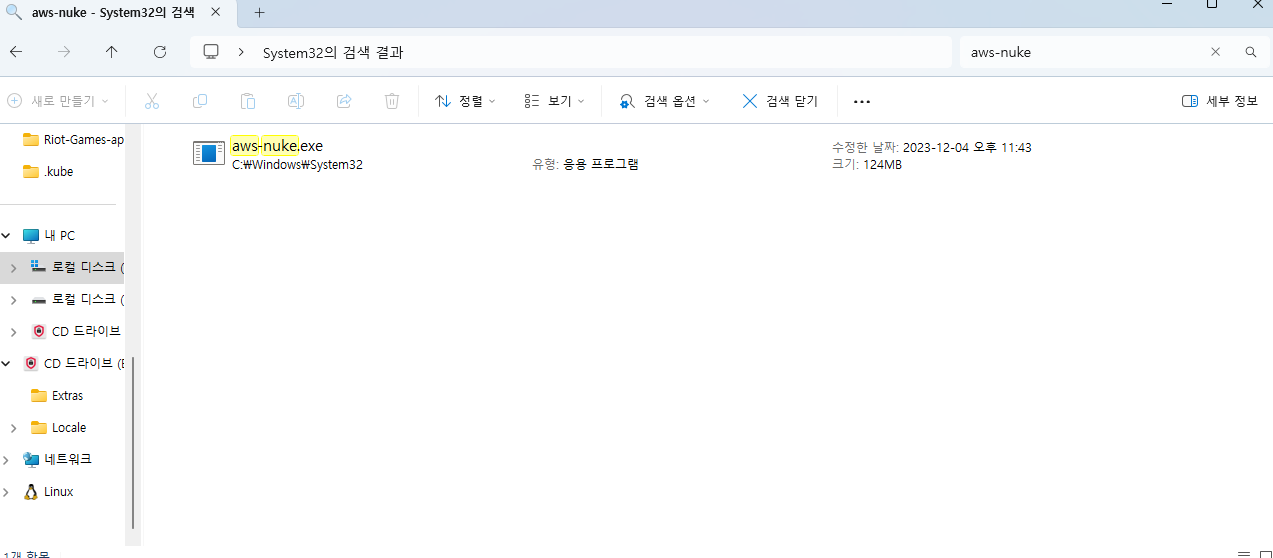Image resolution: width=1273 pixels, height=558 pixels.
Task: Click the Share icon in toolbar
Action: 344,101
